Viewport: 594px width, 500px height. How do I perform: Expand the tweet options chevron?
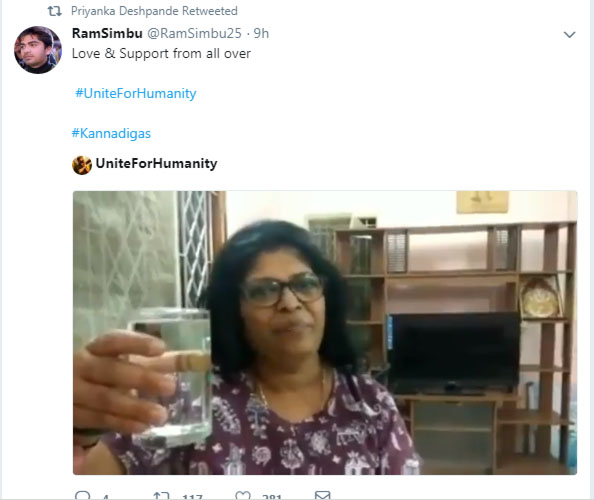569,35
